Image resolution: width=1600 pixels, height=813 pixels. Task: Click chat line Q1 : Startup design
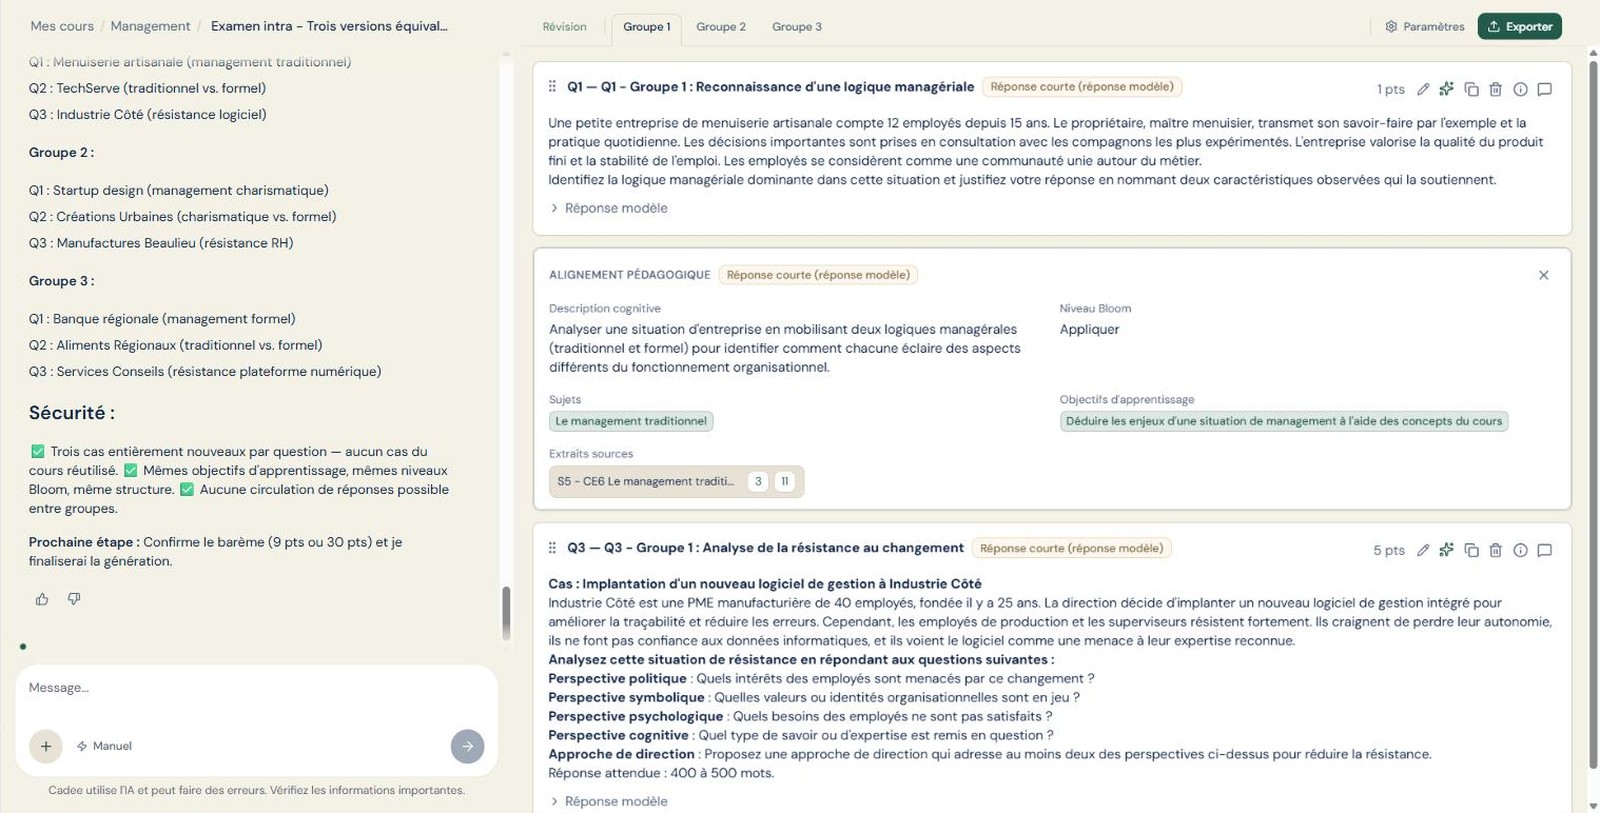pyautogui.click(x=179, y=190)
